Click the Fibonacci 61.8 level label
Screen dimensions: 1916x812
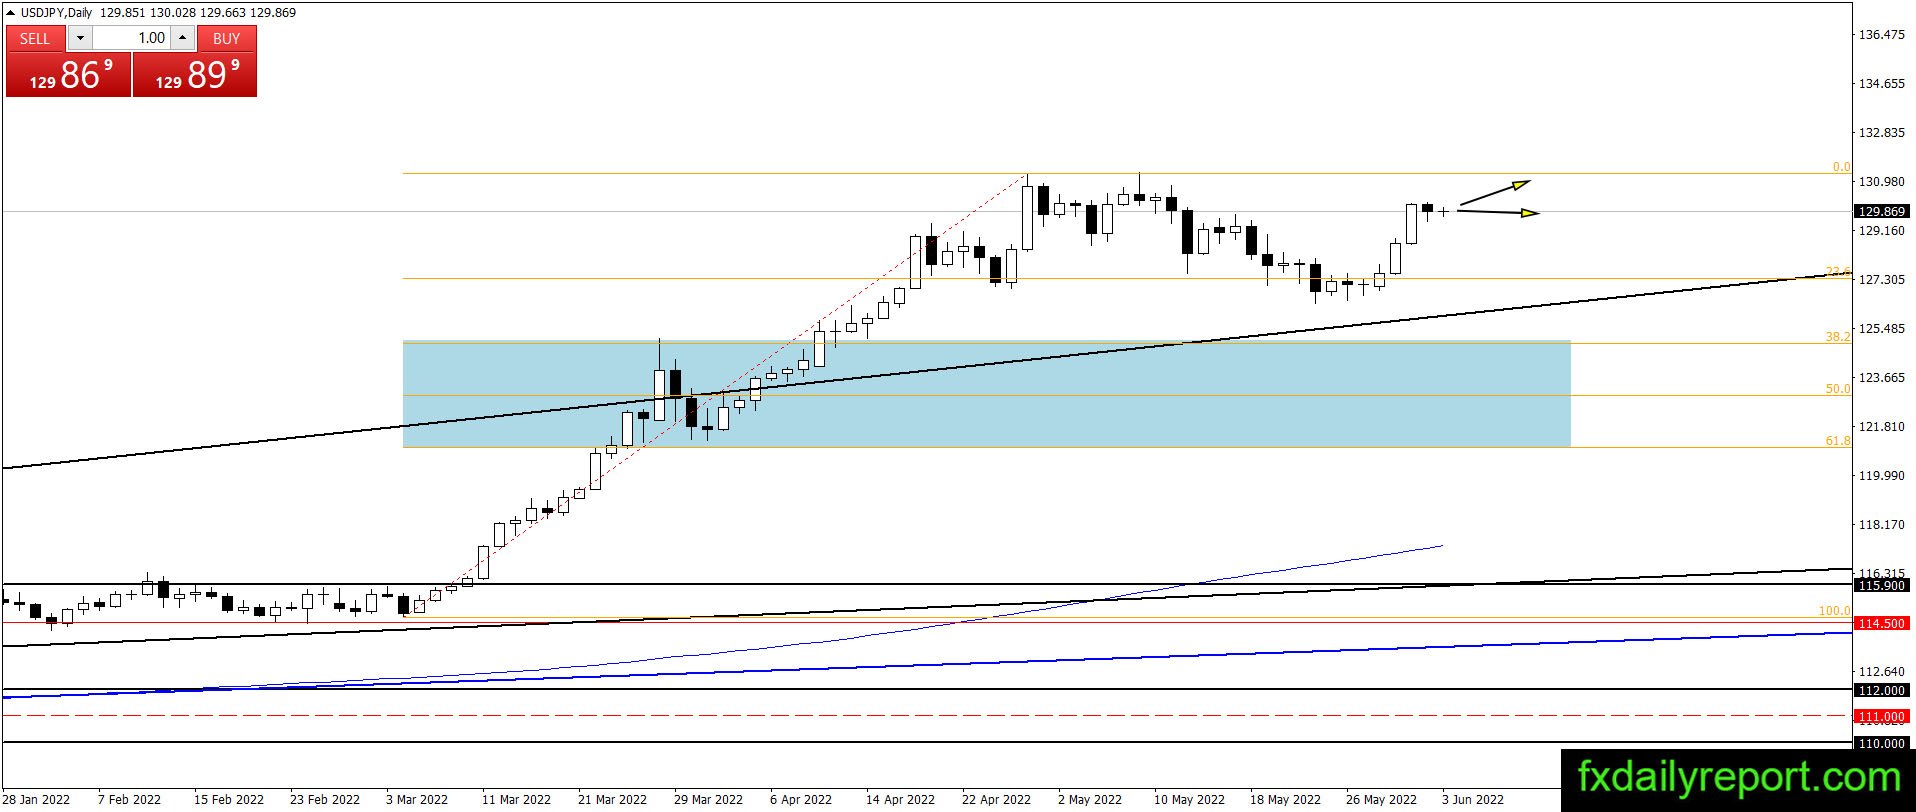pos(1838,441)
